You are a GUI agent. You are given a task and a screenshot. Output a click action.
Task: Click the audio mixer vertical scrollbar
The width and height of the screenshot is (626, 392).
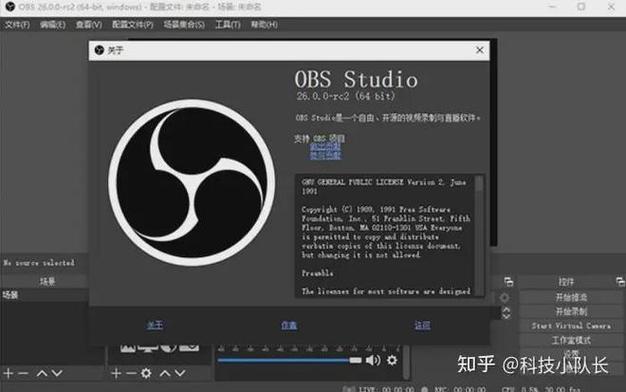(x=406, y=361)
